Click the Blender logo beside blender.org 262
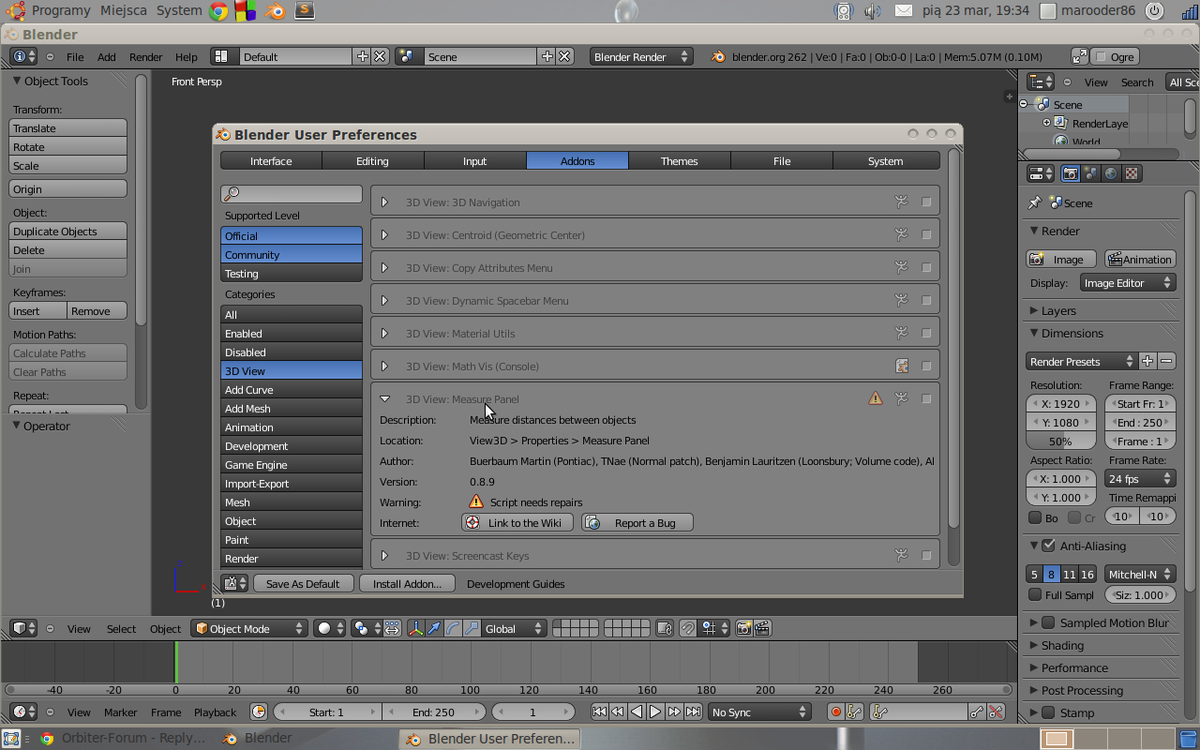This screenshot has width=1200, height=750. 718,57
